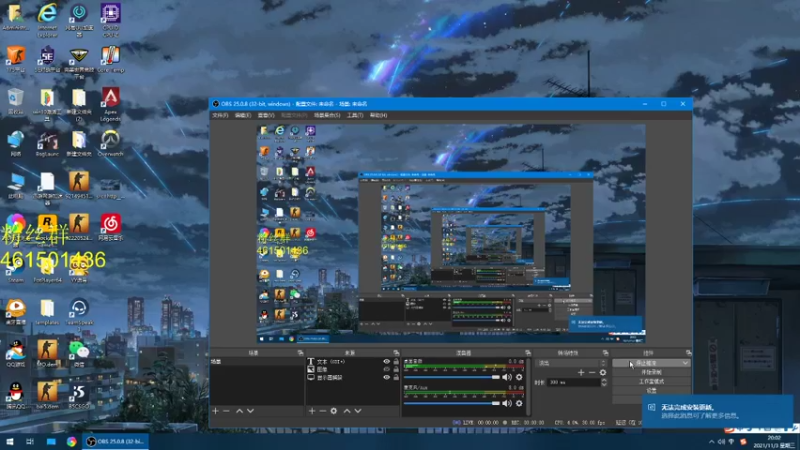Viewport: 800px width, 450px height.
Task: Hide the Text (GDI+) source via eye icon
Action: click(x=386, y=362)
